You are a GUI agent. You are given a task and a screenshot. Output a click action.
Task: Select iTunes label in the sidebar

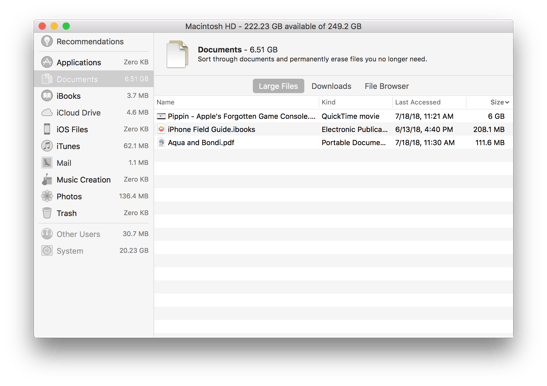click(68, 146)
